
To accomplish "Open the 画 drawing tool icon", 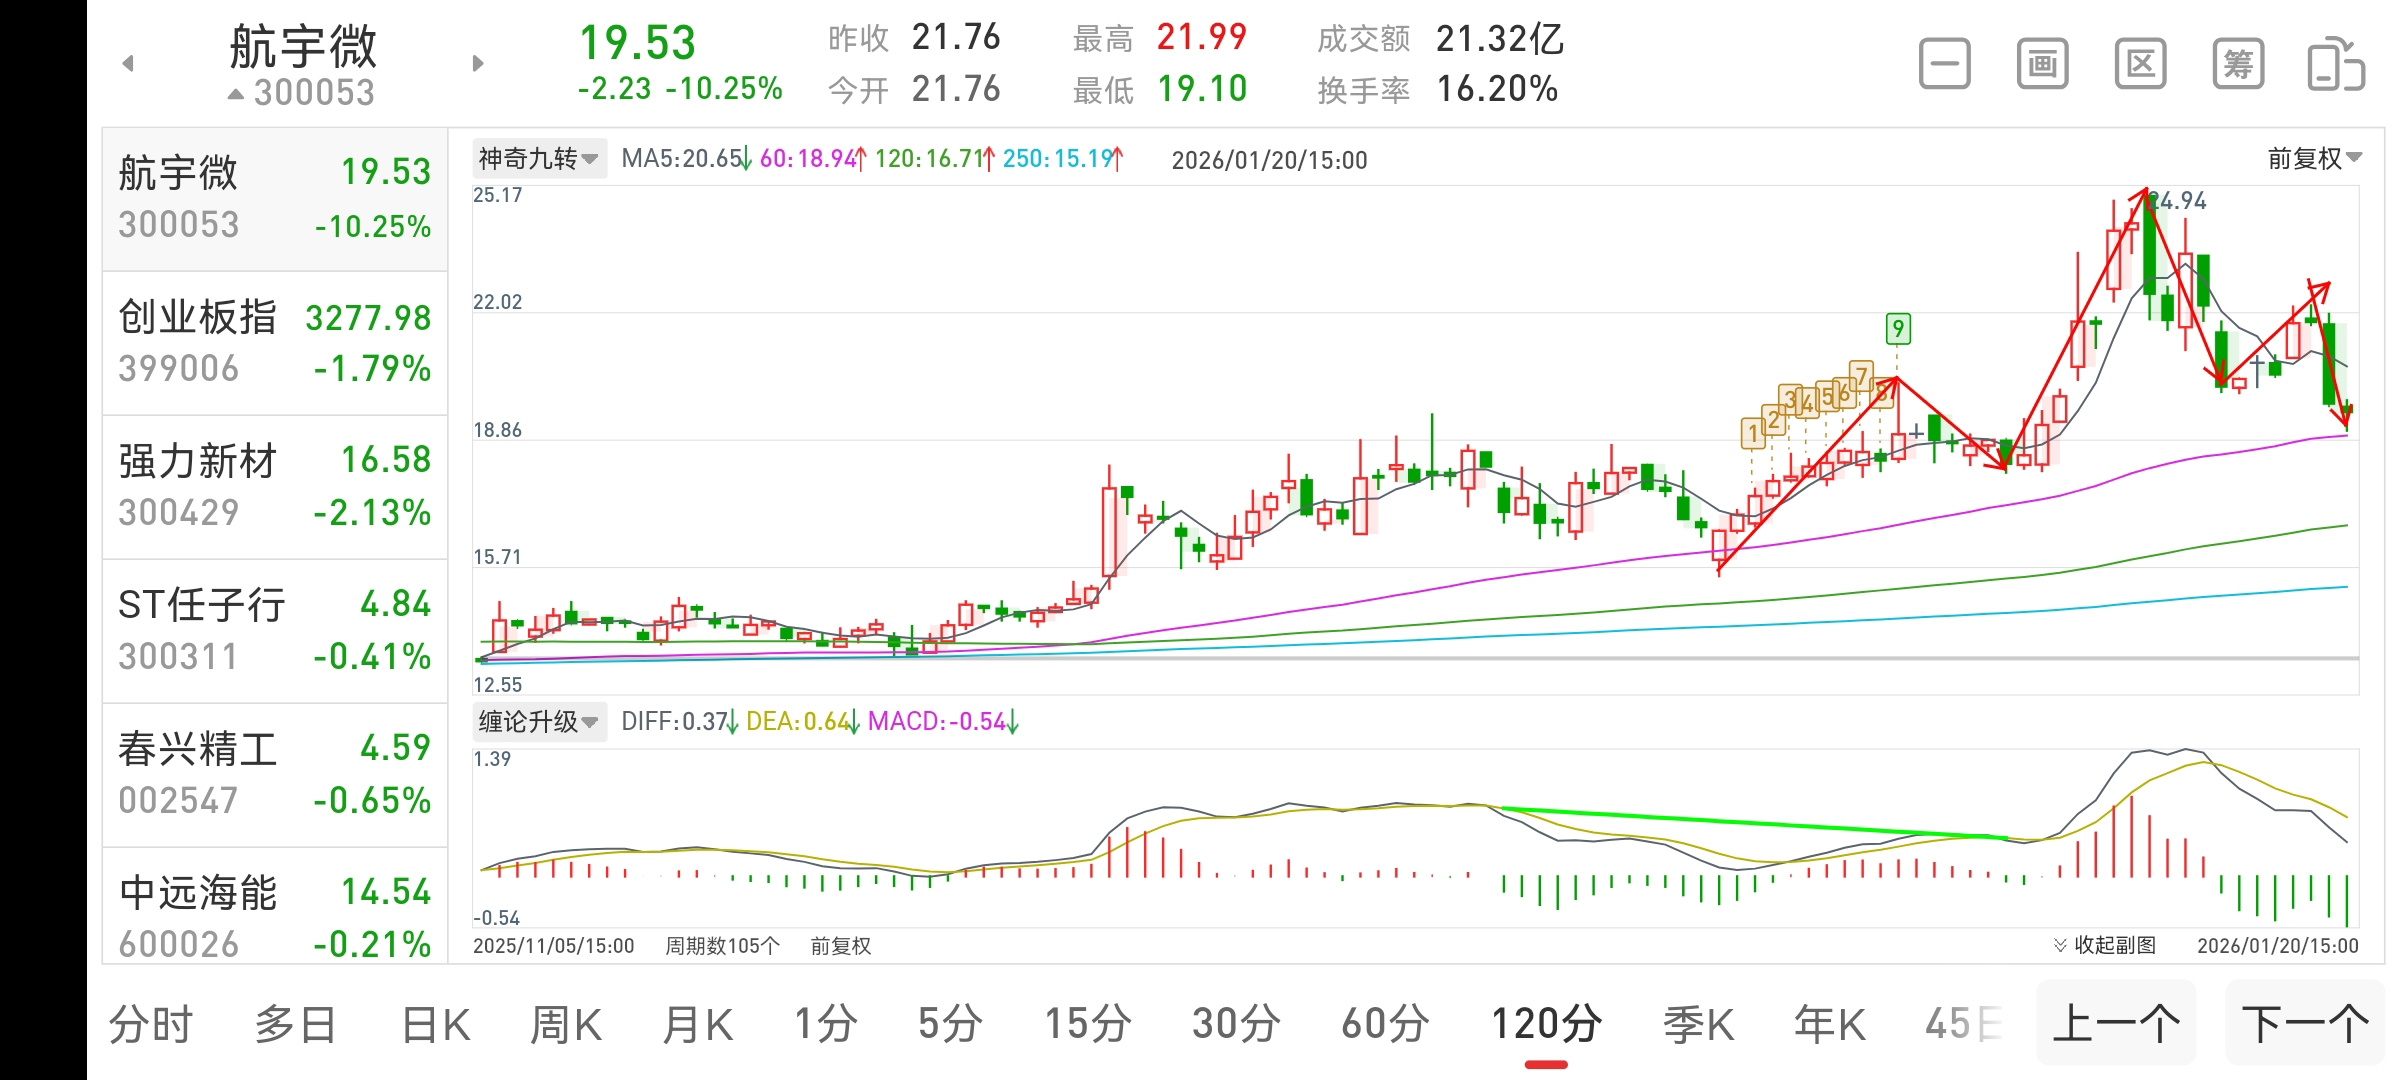I will click(x=2042, y=65).
